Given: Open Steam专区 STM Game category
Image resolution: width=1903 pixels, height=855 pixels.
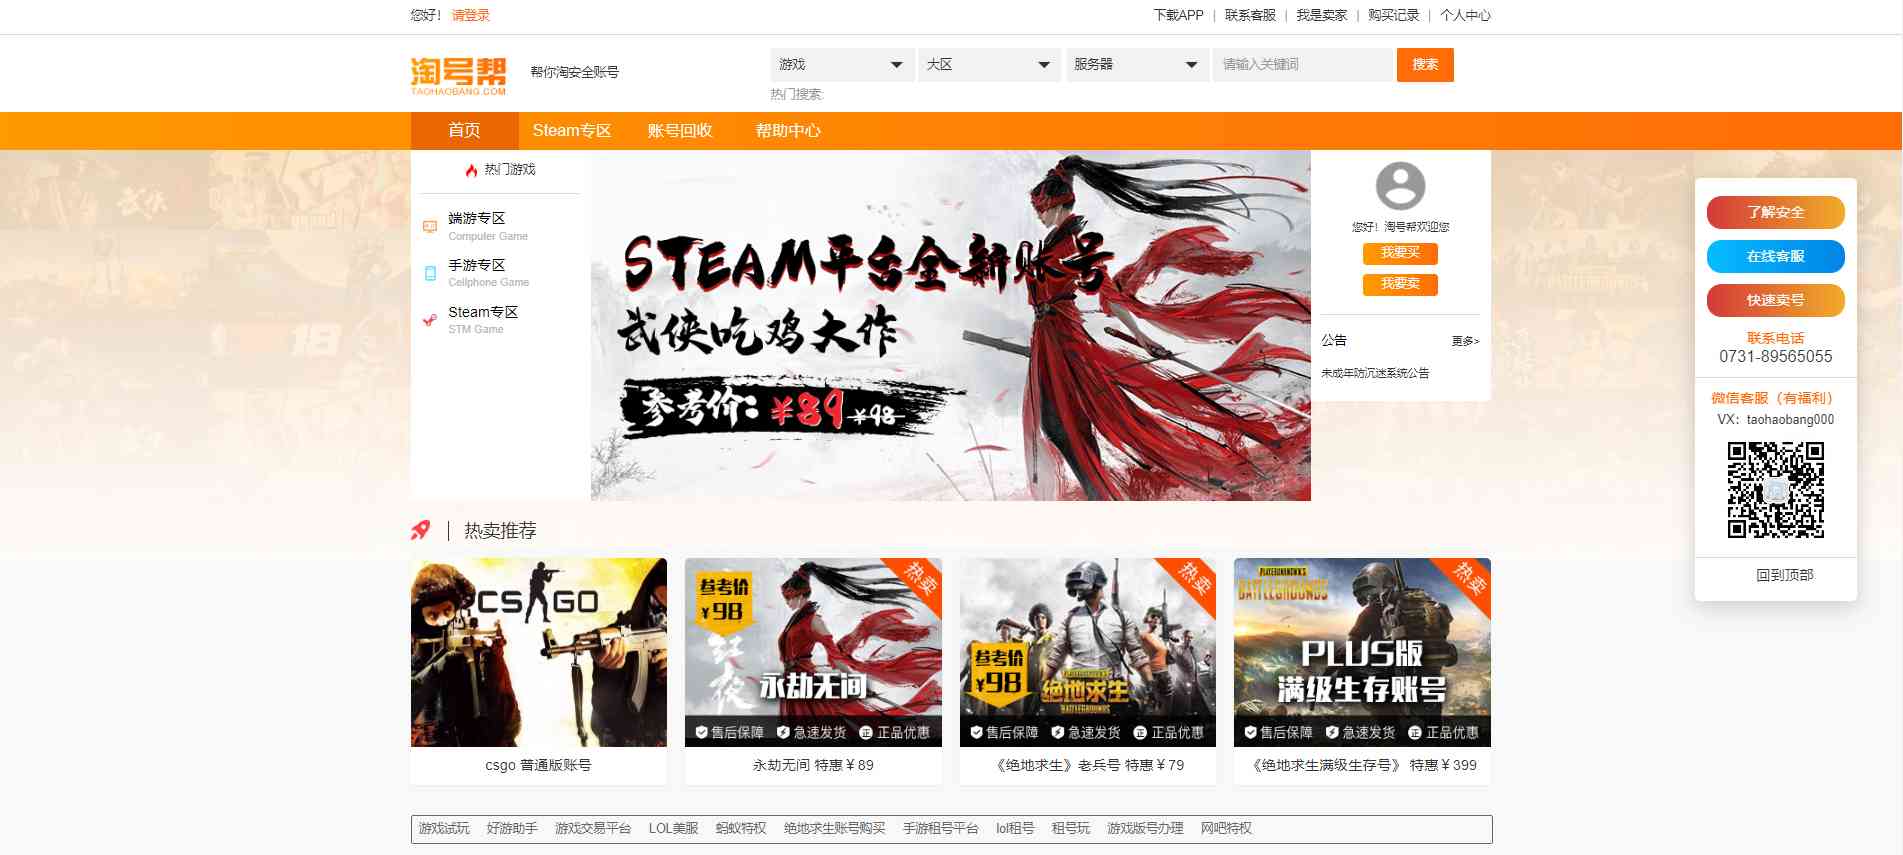Looking at the screenshot, I should coord(483,320).
